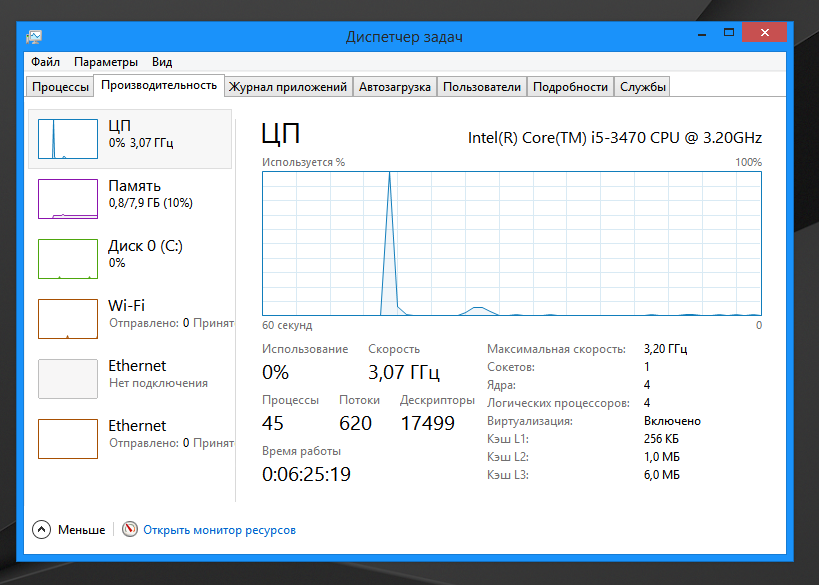Click the Скорость 3,07 ГГц value
This screenshot has height=585, width=819.
(x=404, y=372)
